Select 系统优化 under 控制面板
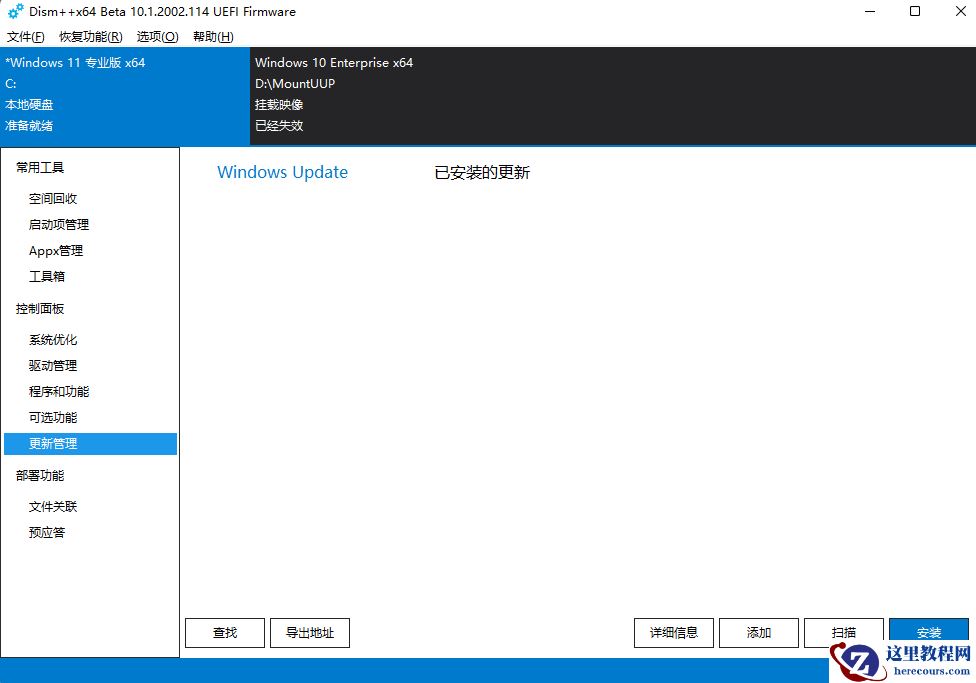Image resolution: width=976 pixels, height=683 pixels. click(x=52, y=339)
